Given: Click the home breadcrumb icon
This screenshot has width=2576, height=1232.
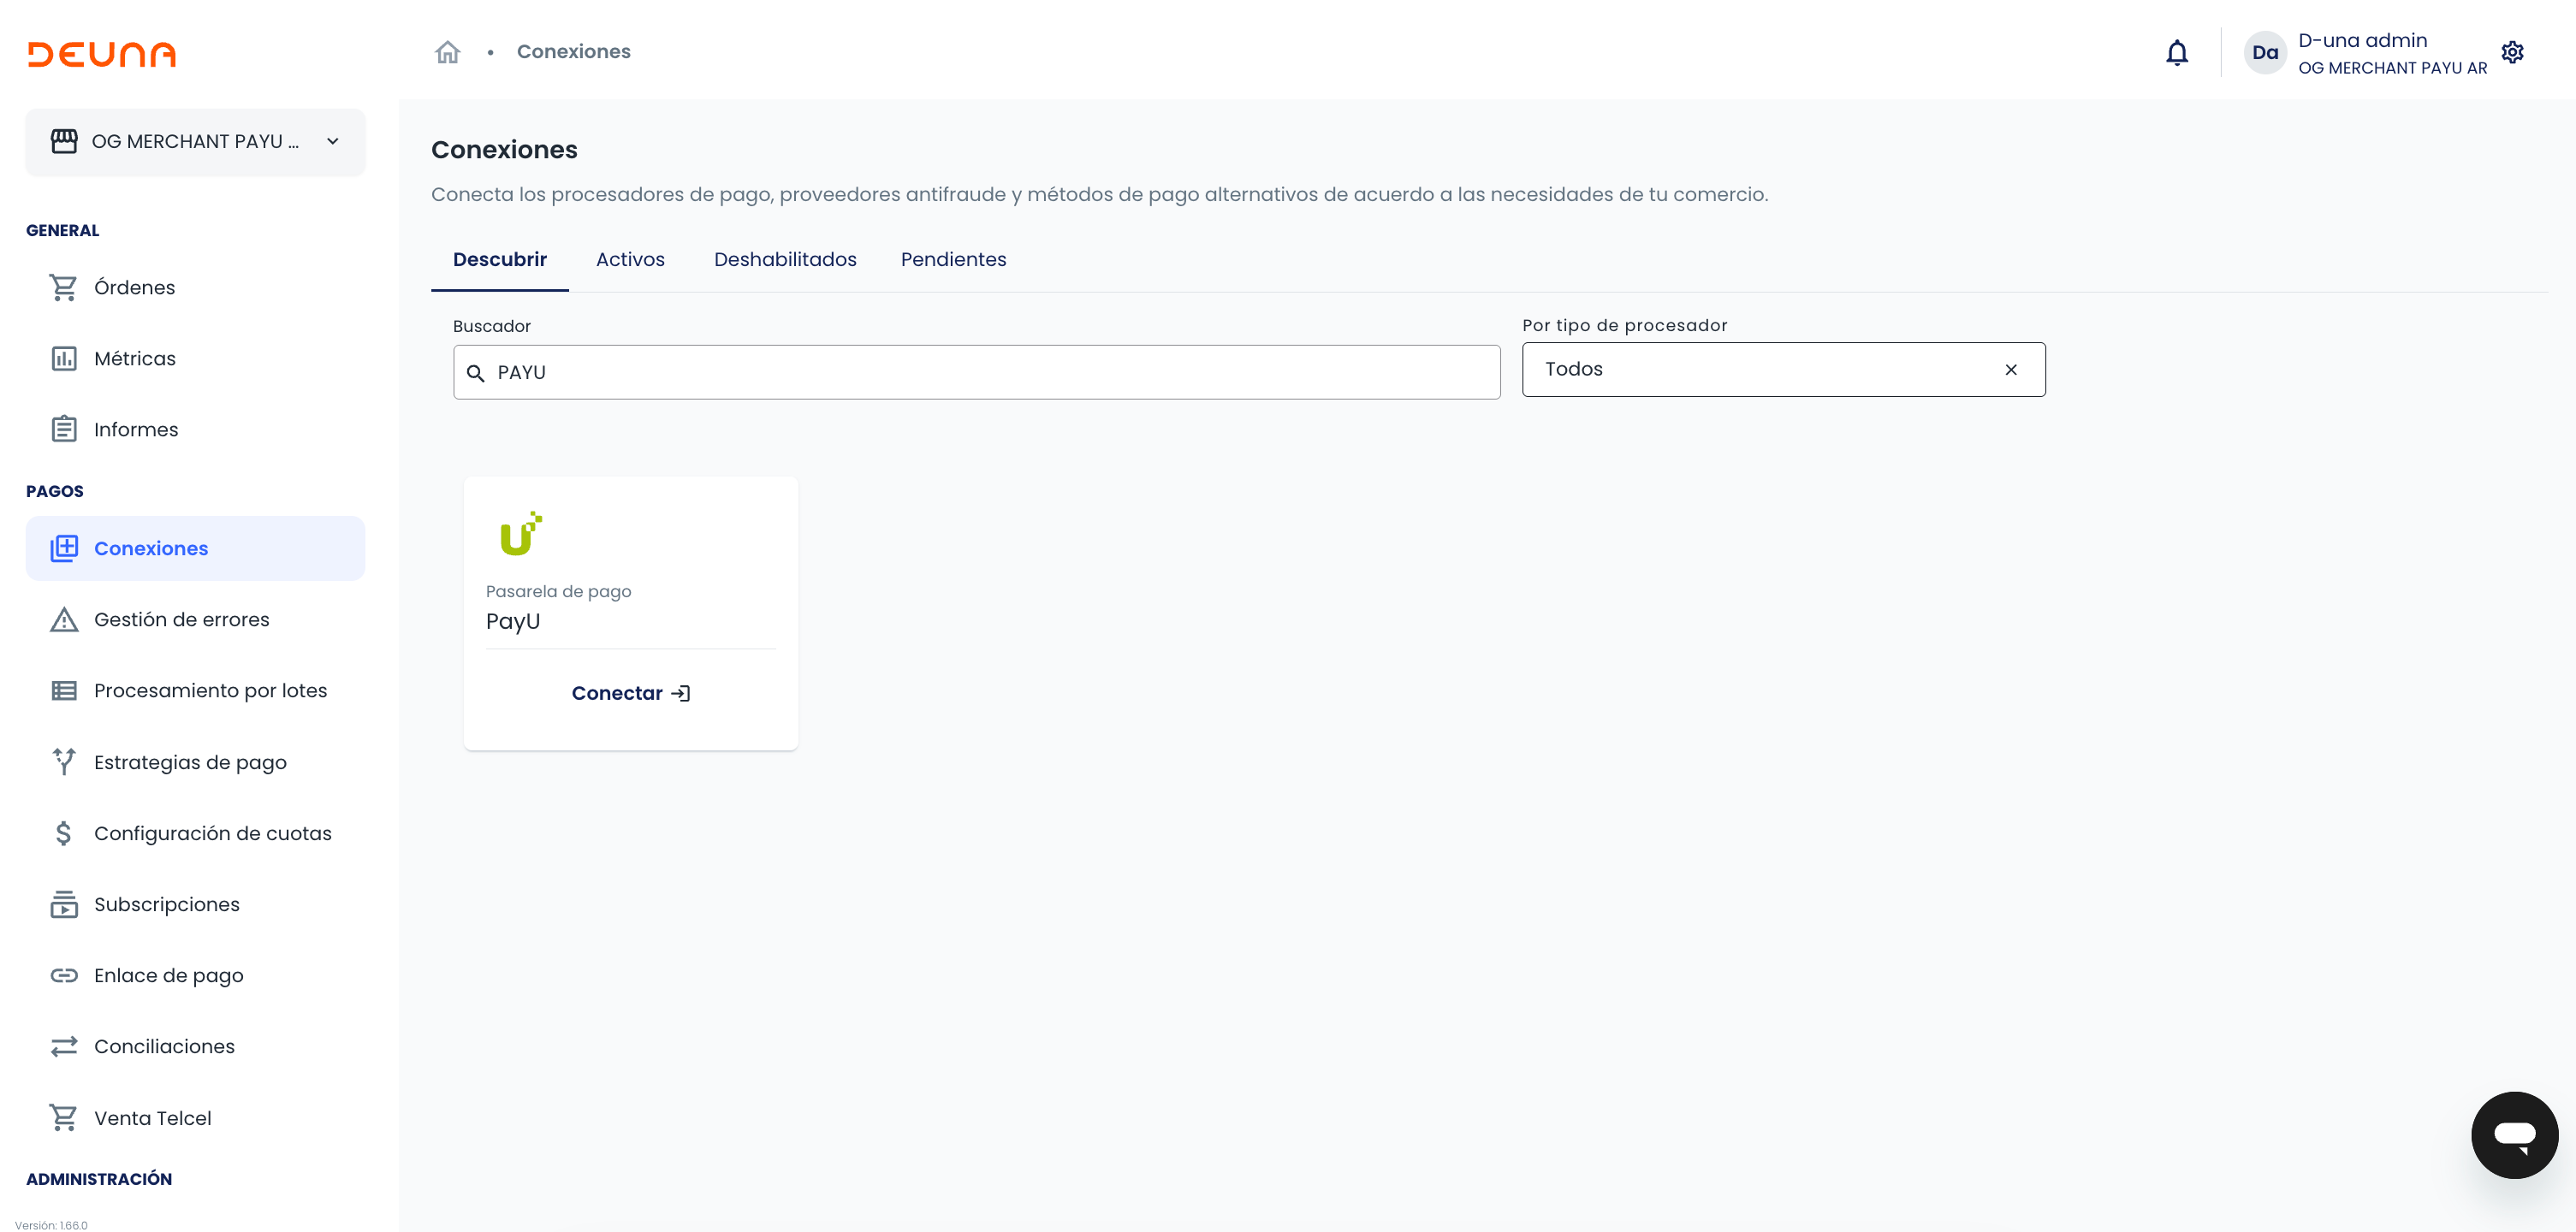Looking at the screenshot, I should (x=447, y=52).
